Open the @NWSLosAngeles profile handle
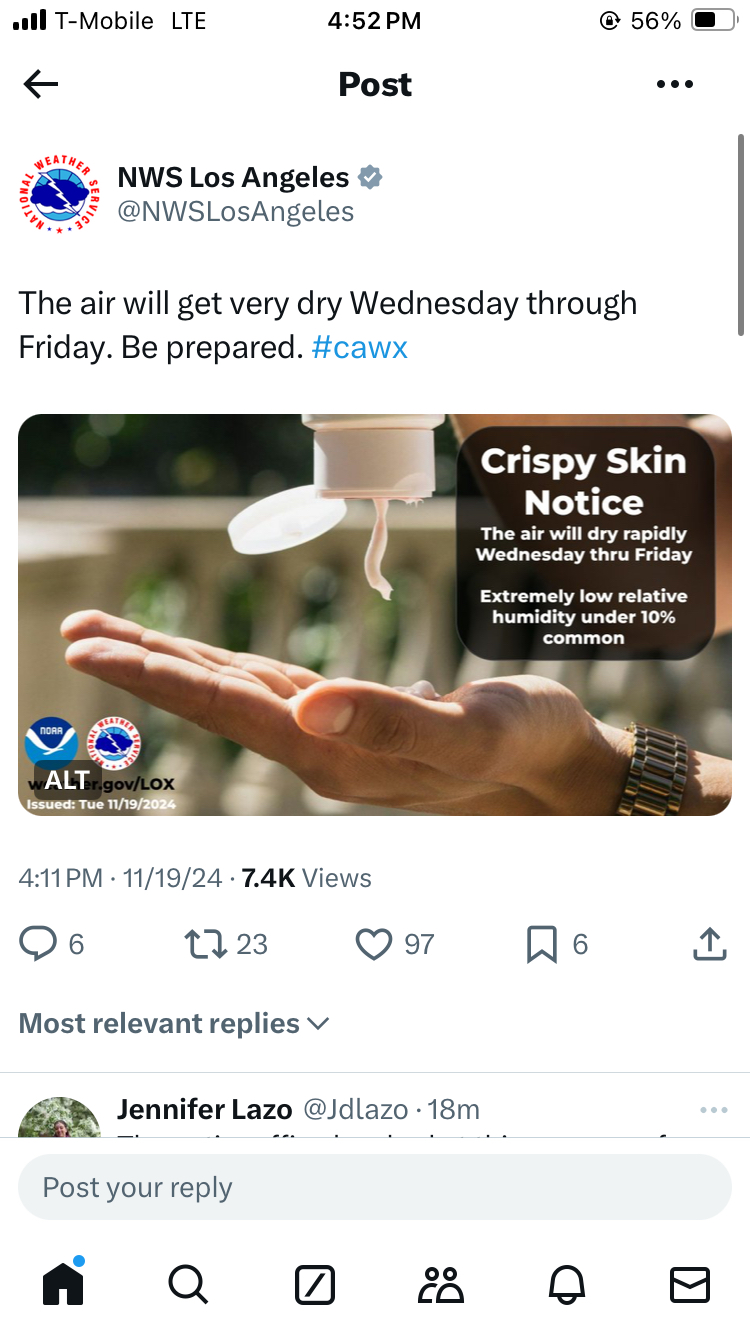The height and width of the screenshot is (1334, 750). (x=236, y=212)
